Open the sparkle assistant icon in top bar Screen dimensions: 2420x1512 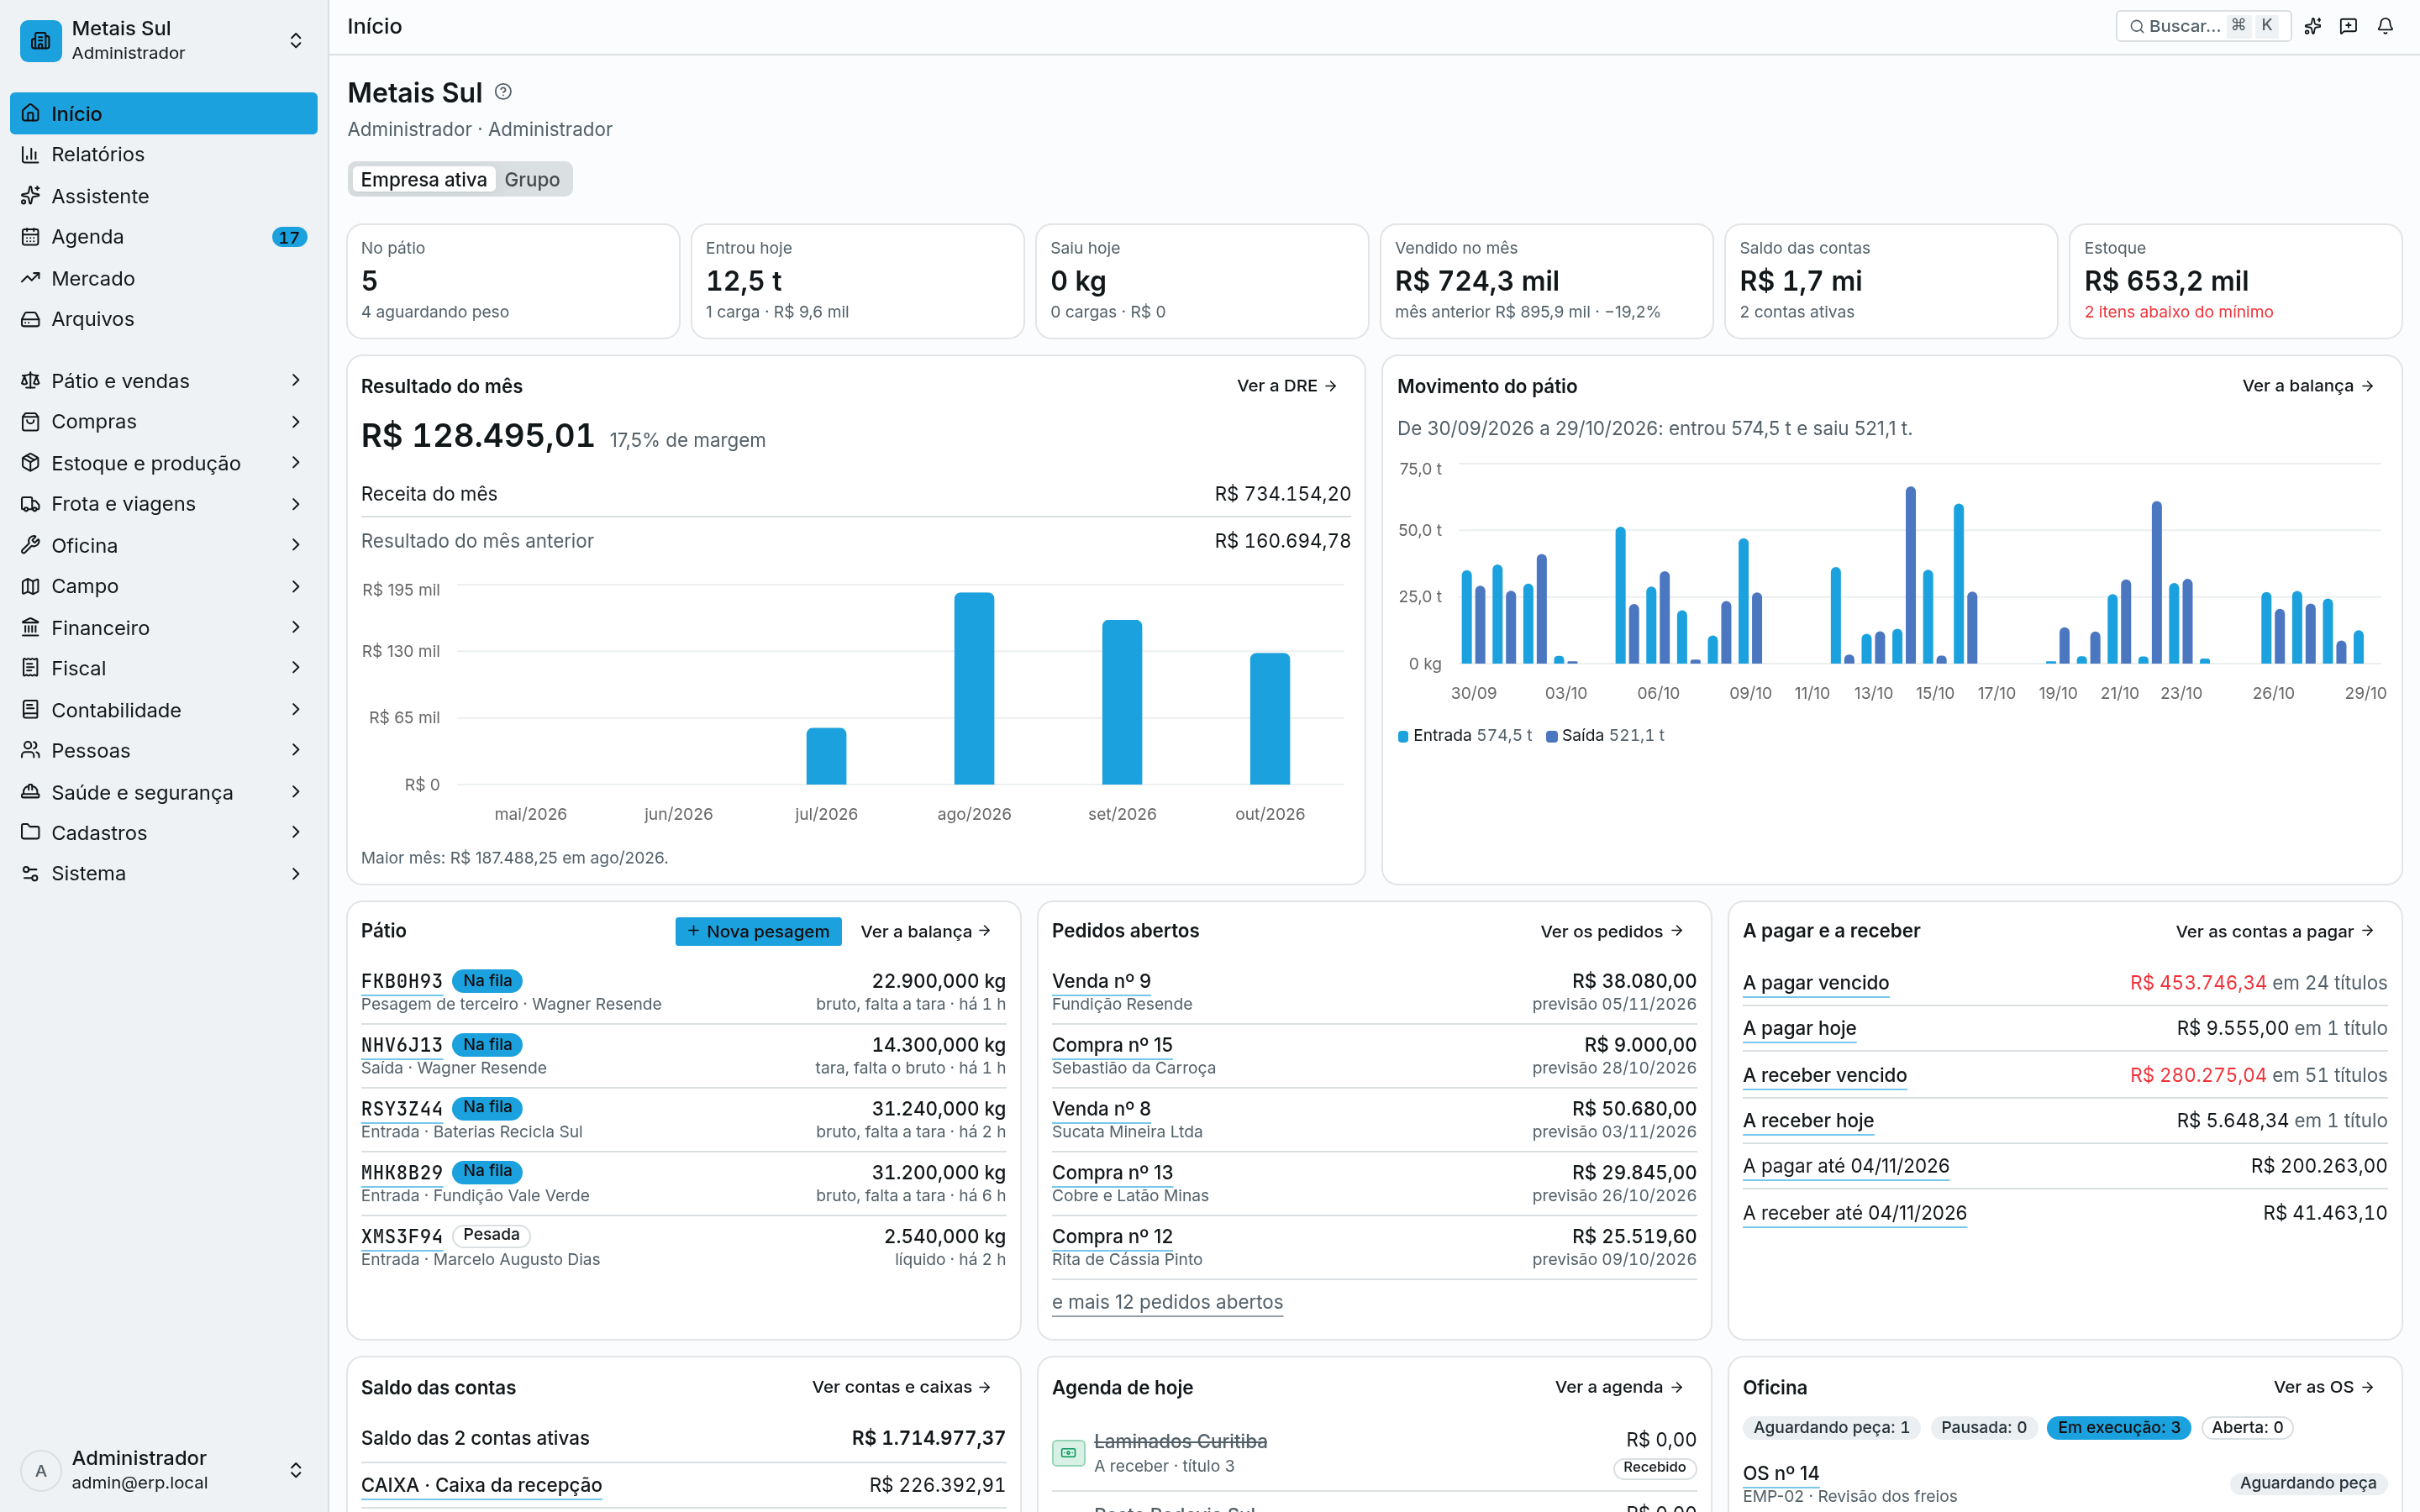2313,26
